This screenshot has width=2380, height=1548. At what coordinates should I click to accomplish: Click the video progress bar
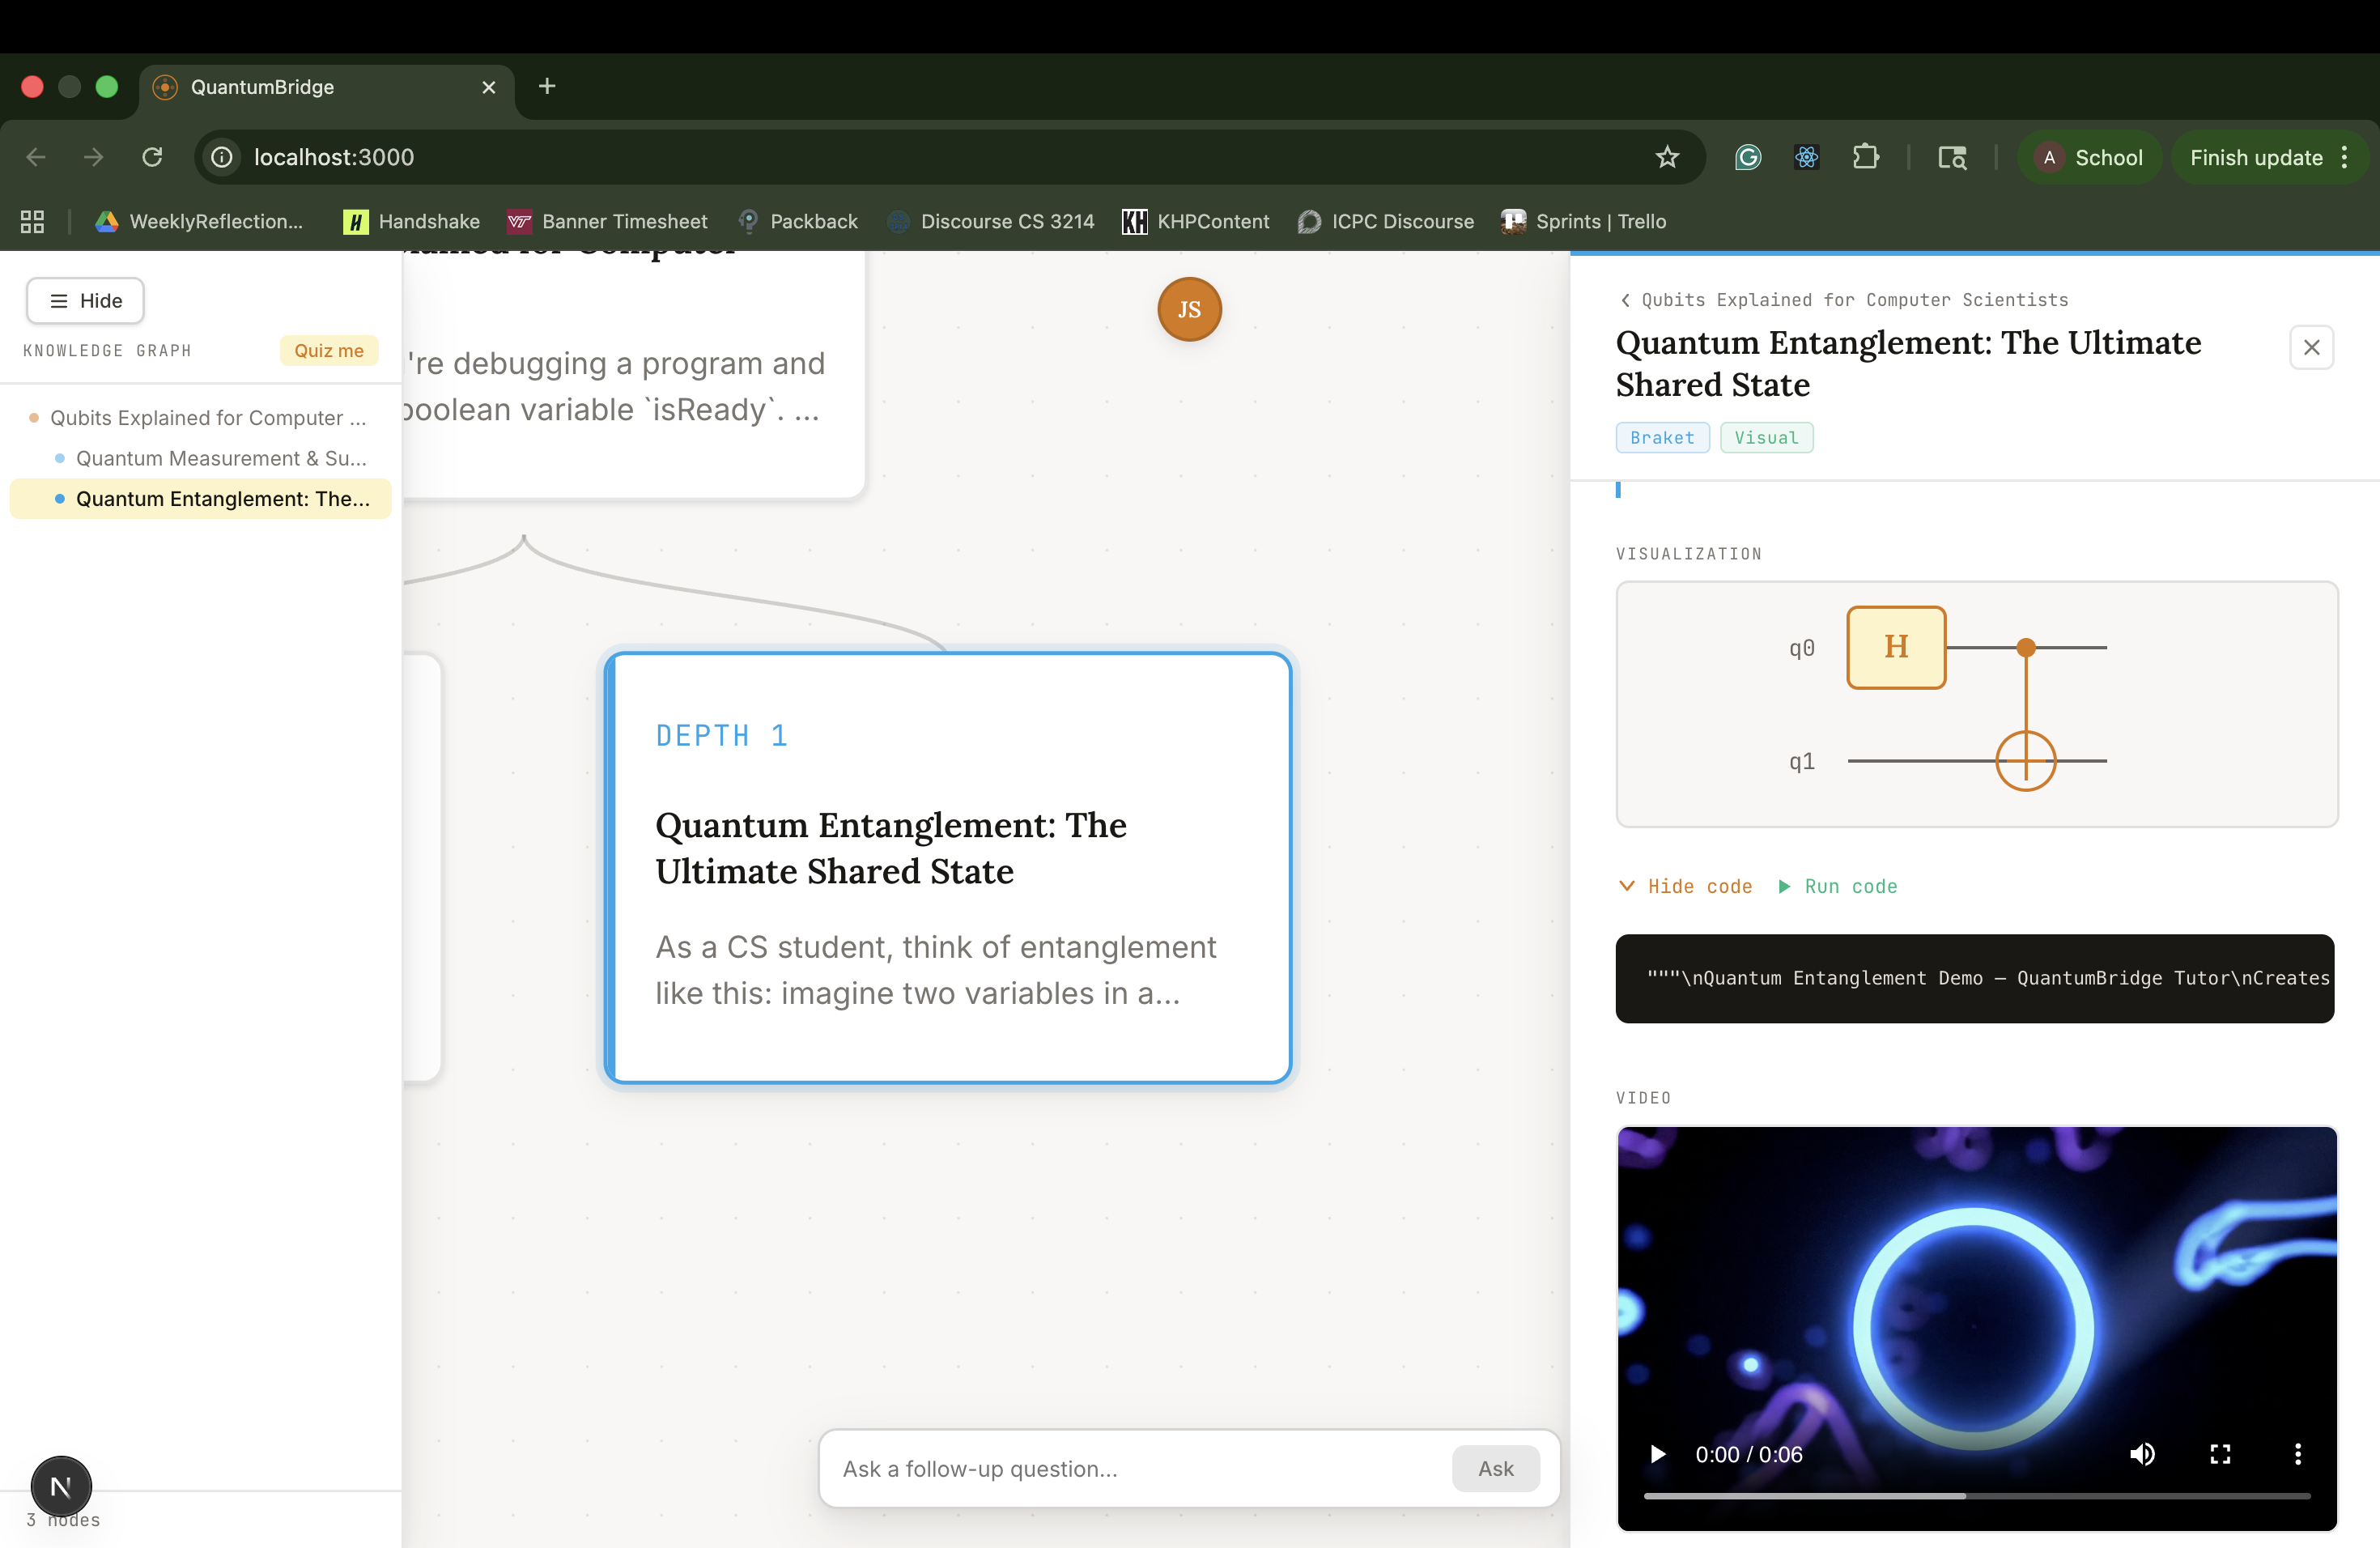1976,1496
